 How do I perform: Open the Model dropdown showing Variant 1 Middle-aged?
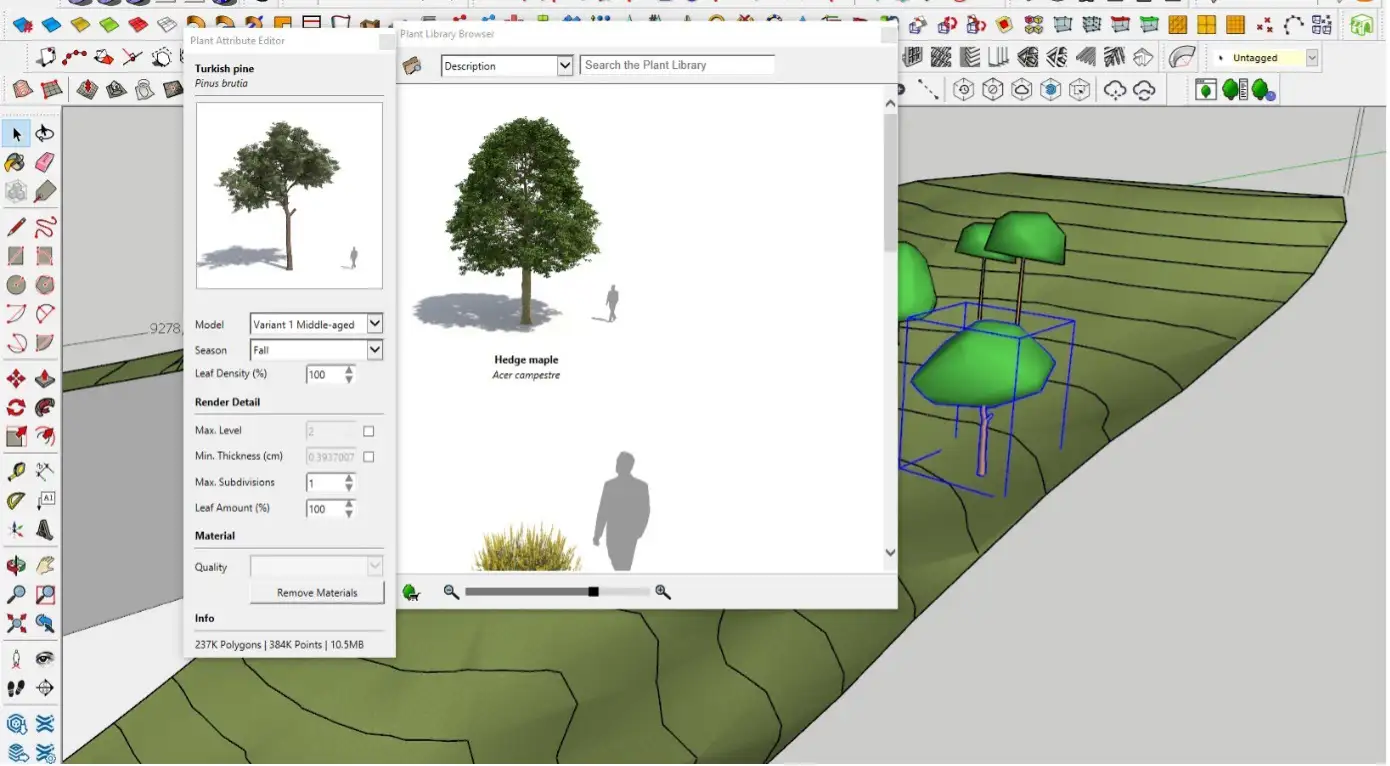tap(373, 323)
